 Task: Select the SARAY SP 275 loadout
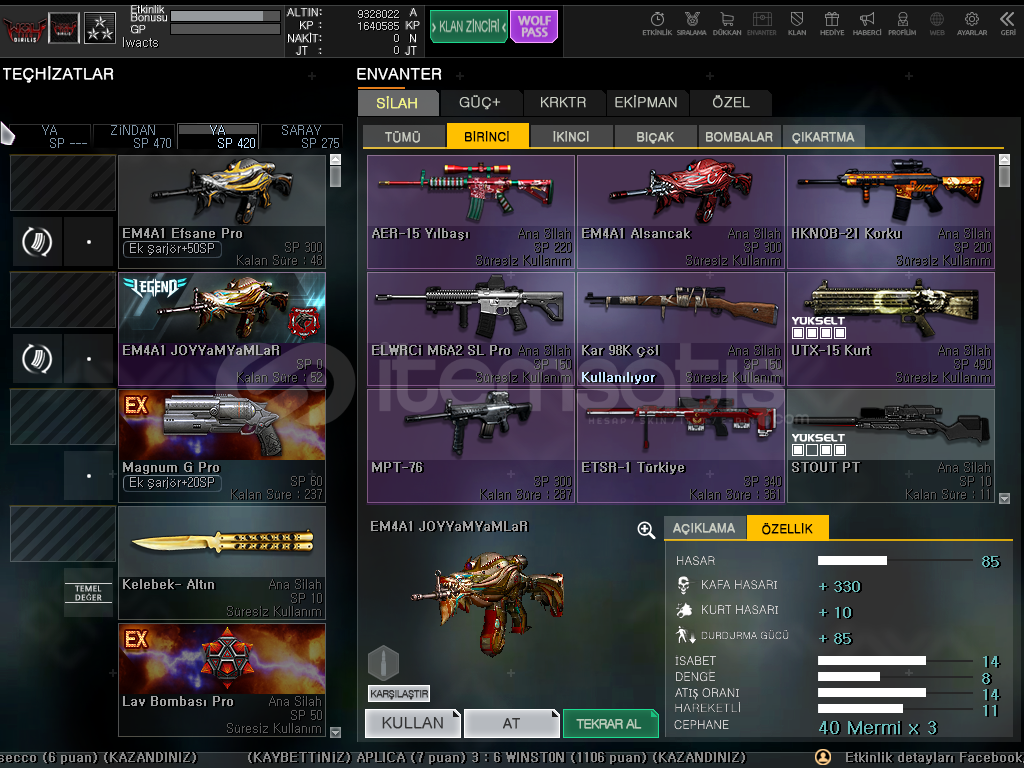(301, 137)
